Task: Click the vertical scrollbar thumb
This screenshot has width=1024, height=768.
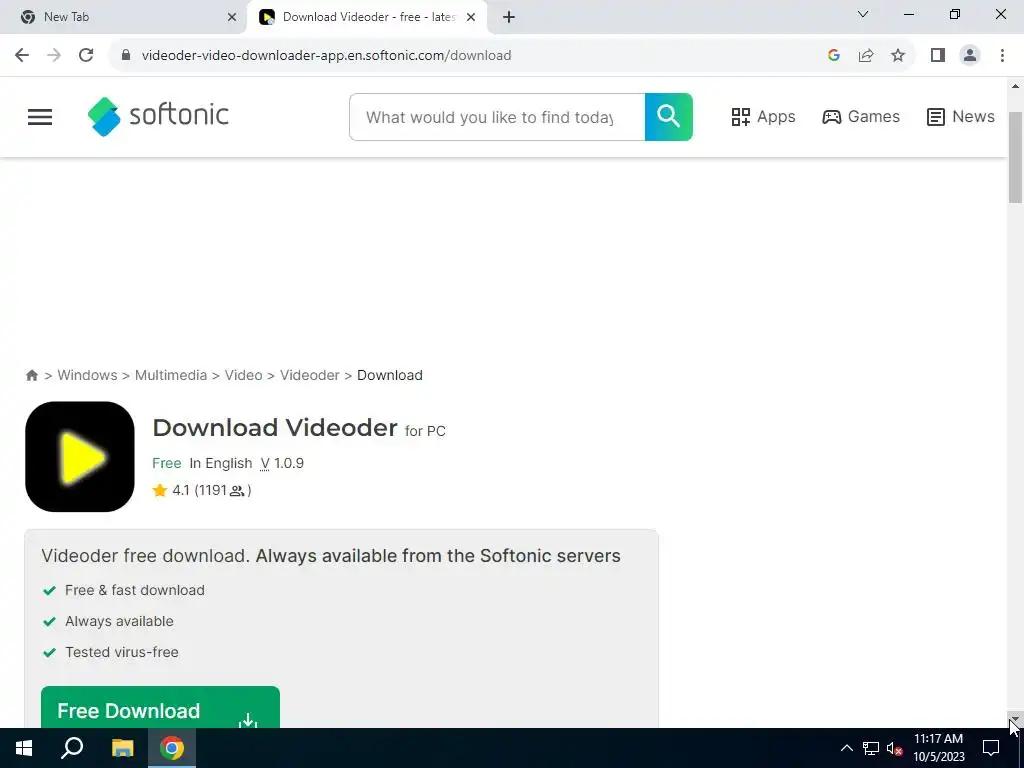Action: tap(1015, 157)
